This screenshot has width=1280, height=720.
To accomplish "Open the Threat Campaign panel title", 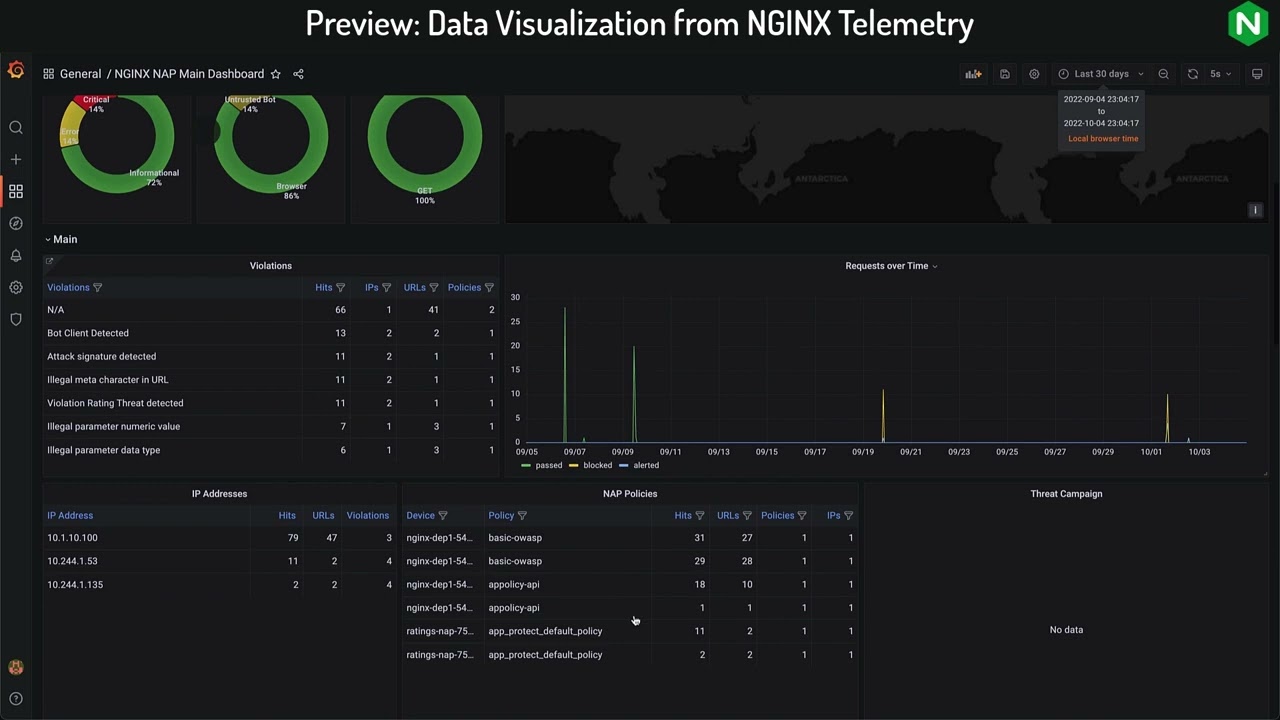I will [1066, 494].
